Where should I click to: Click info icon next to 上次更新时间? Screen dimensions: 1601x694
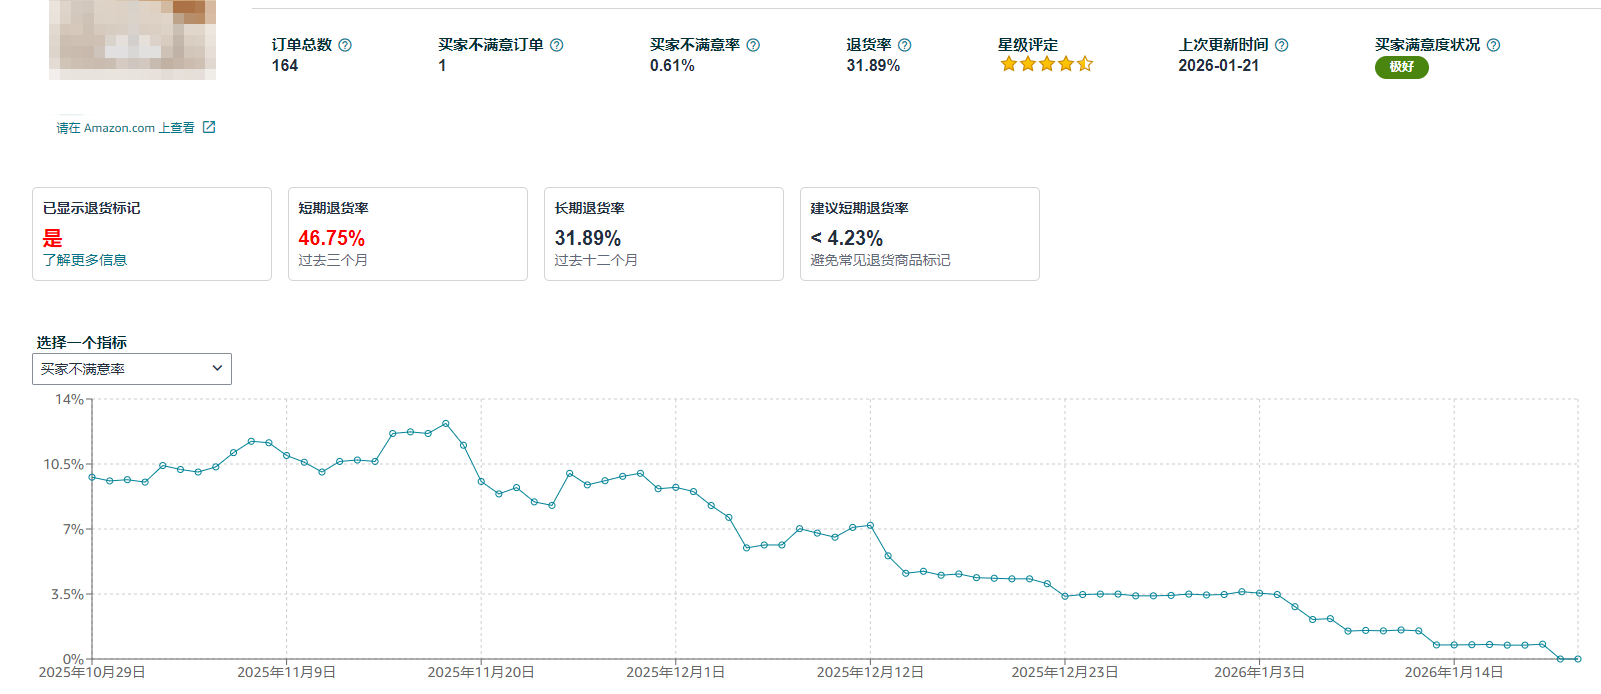(1281, 45)
